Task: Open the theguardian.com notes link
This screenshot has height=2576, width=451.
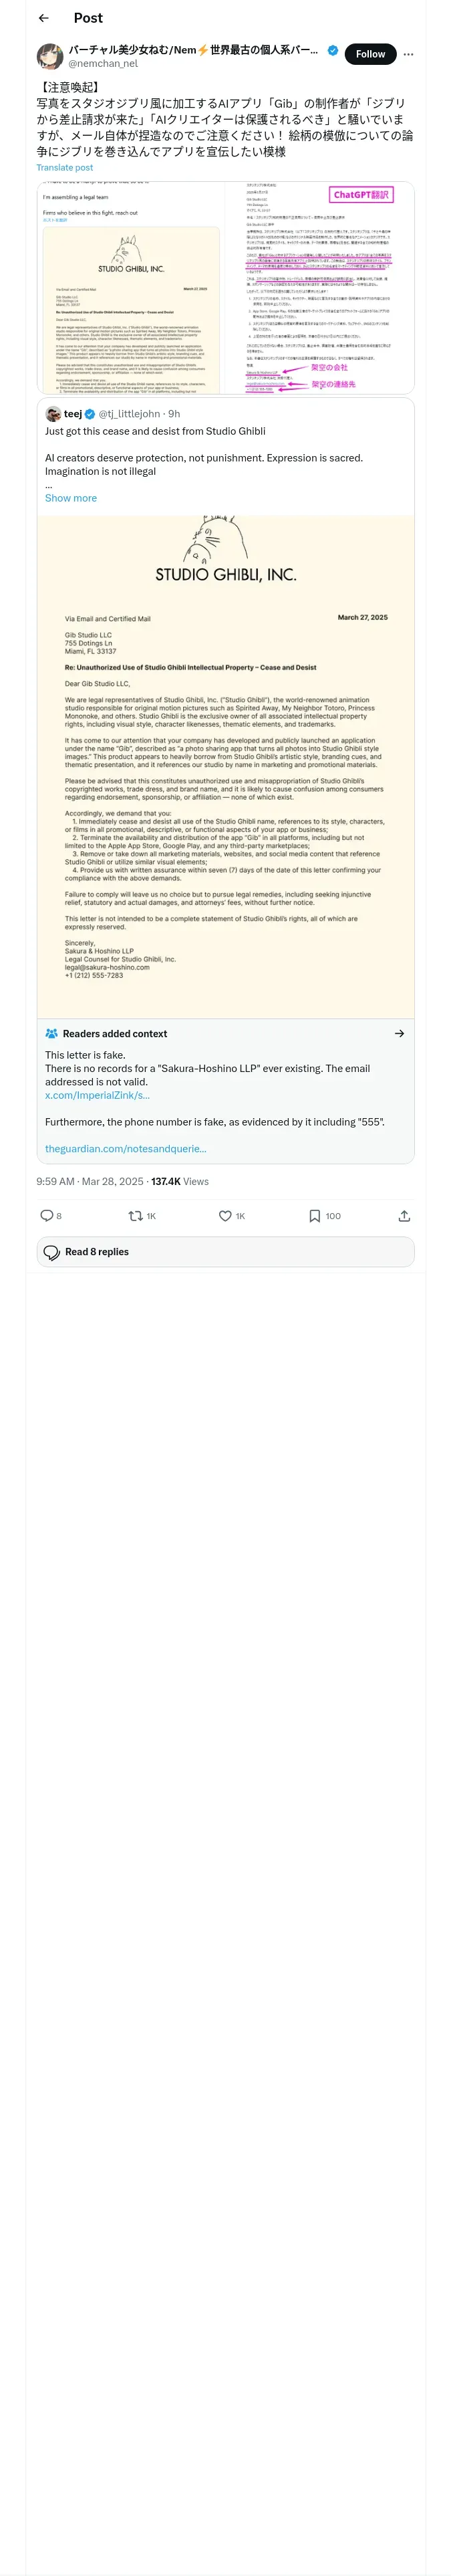Action: coord(126,1149)
